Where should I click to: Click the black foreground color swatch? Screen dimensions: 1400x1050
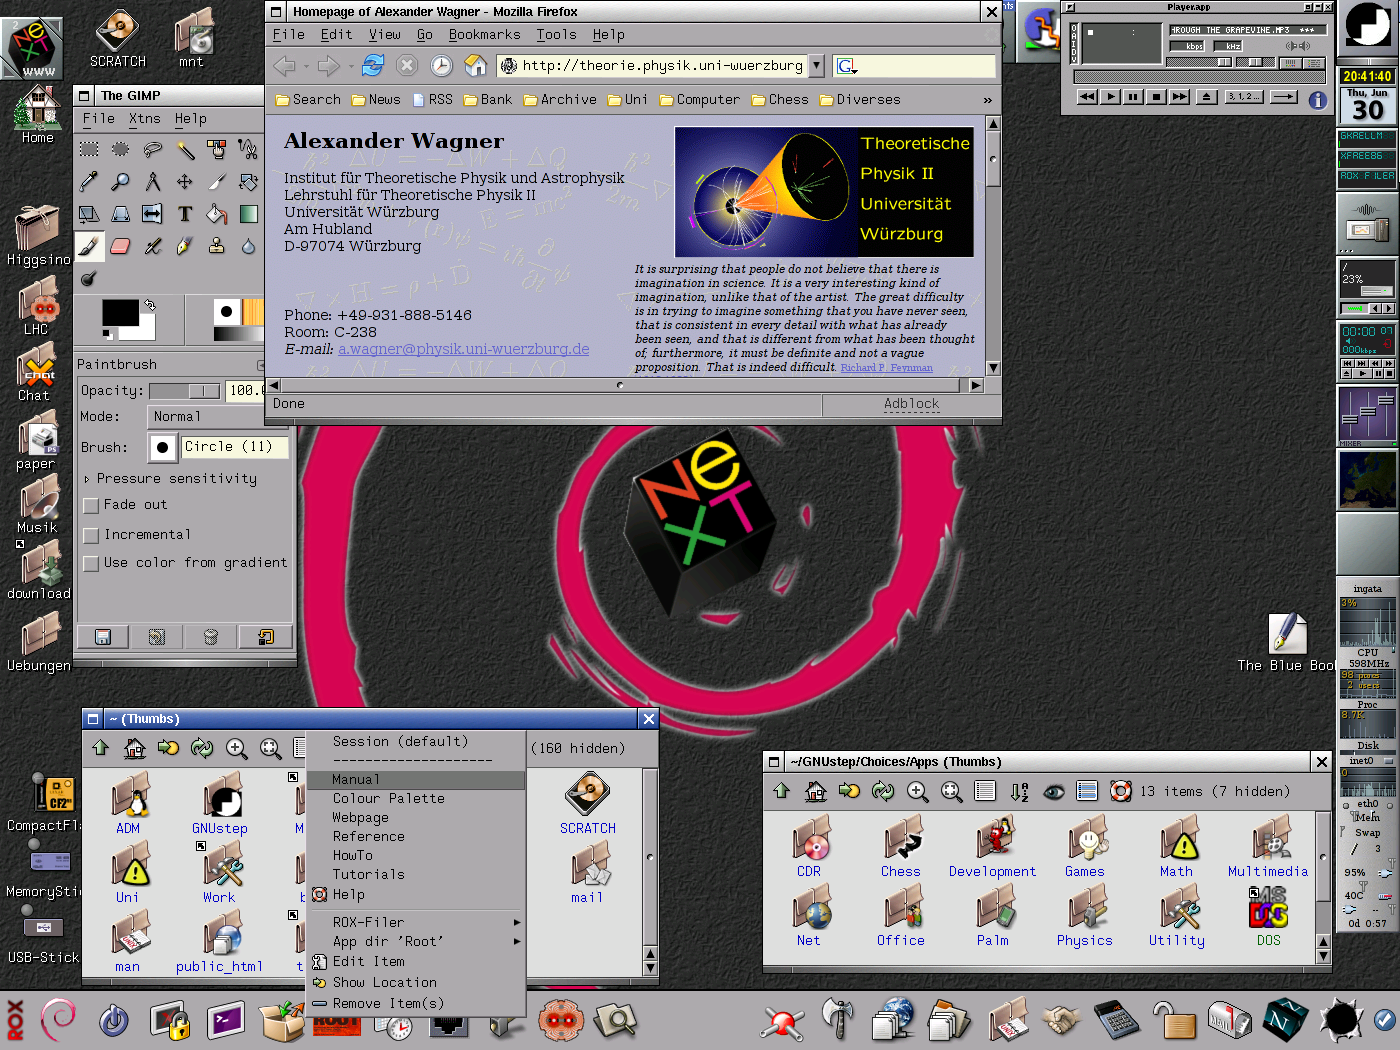tap(121, 313)
